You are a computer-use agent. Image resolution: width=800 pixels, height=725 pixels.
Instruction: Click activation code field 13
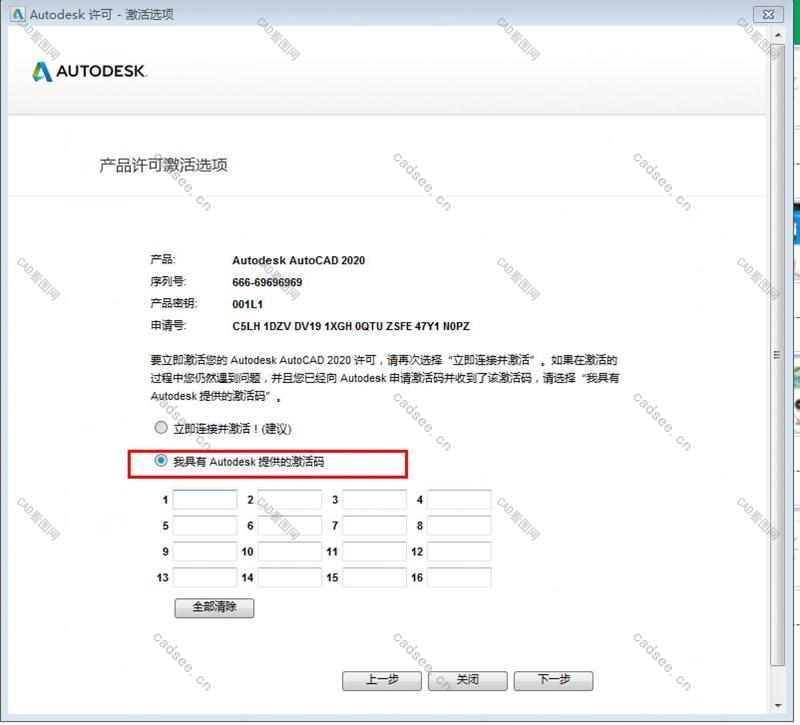(x=205, y=578)
